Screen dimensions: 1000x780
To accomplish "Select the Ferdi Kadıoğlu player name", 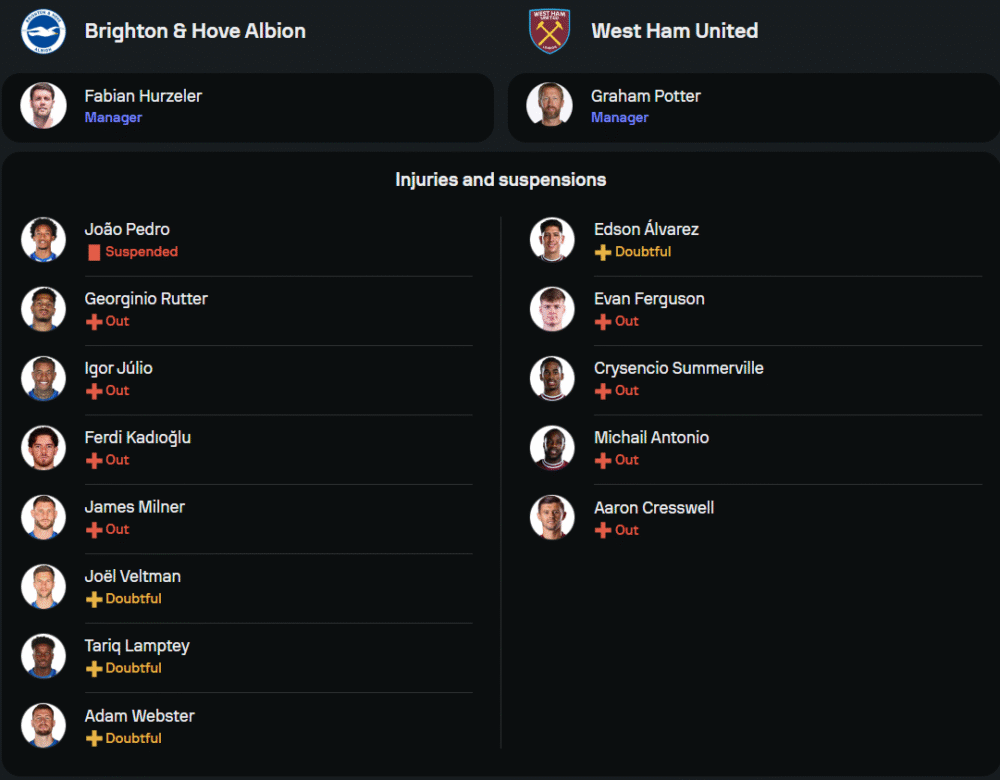I will (x=138, y=437).
